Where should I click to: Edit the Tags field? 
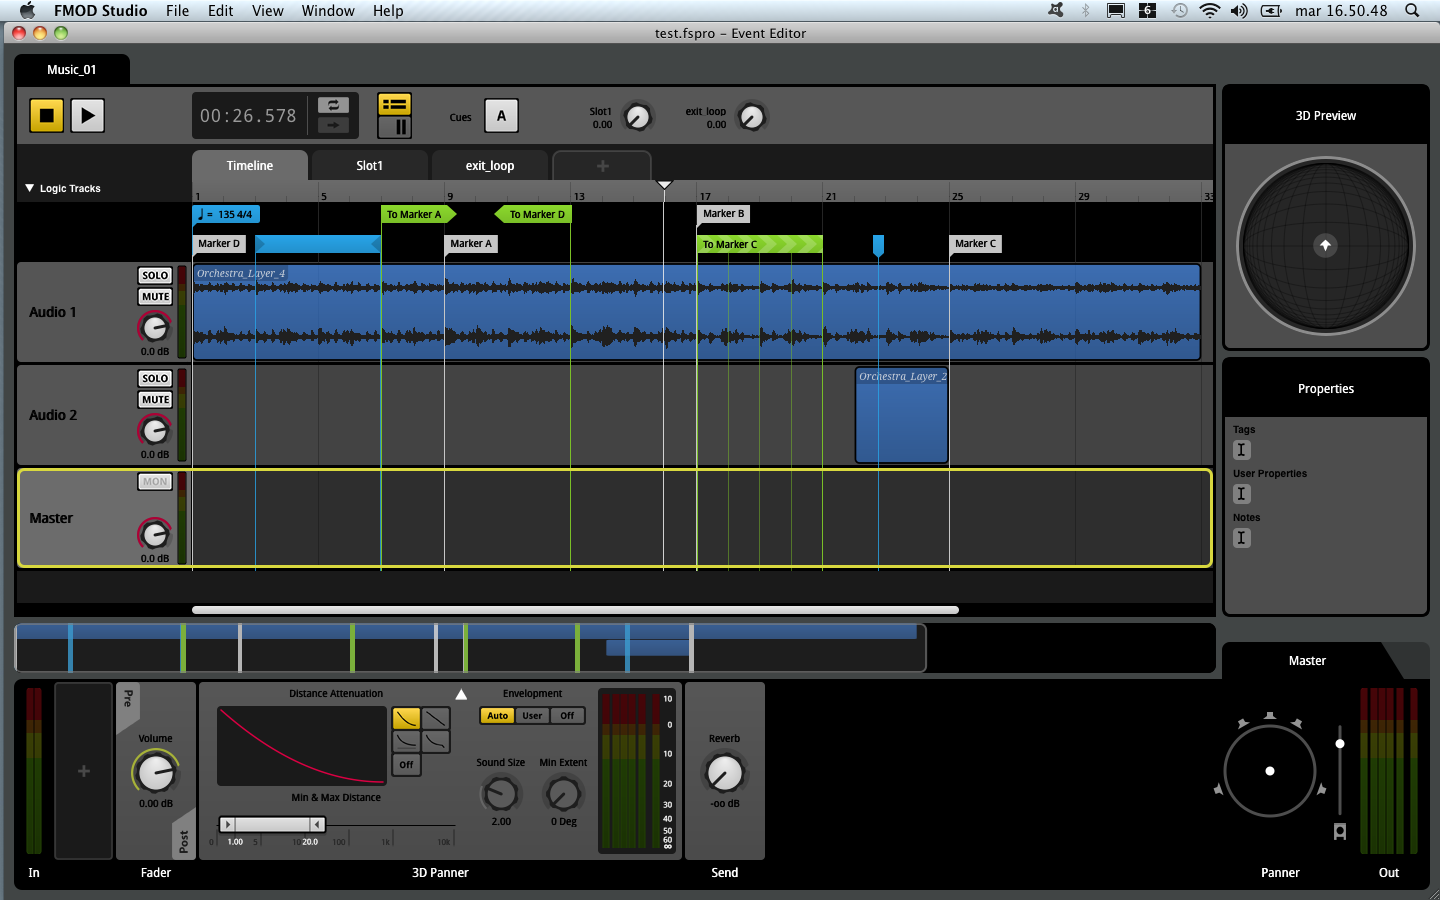coord(1242,450)
